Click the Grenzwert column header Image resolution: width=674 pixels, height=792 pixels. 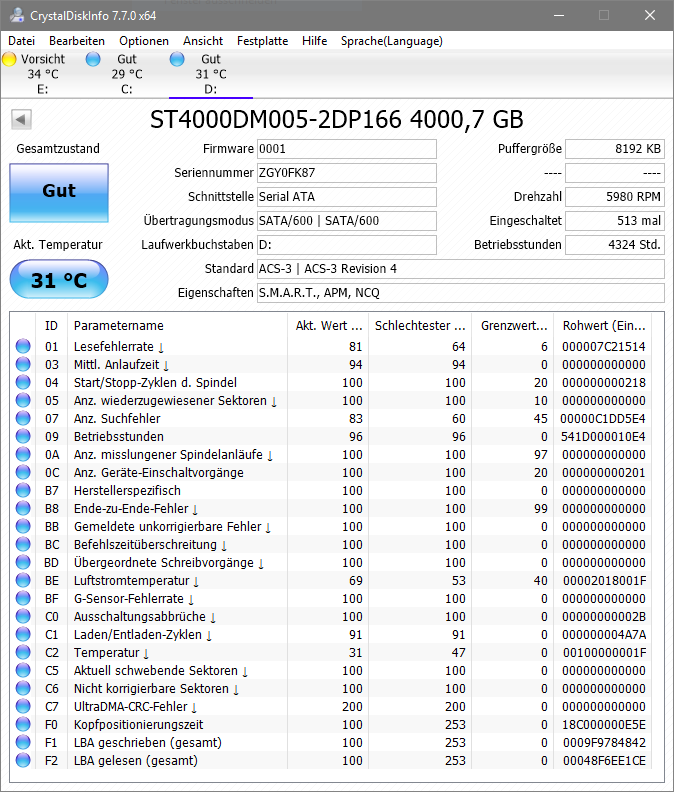click(x=513, y=326)
